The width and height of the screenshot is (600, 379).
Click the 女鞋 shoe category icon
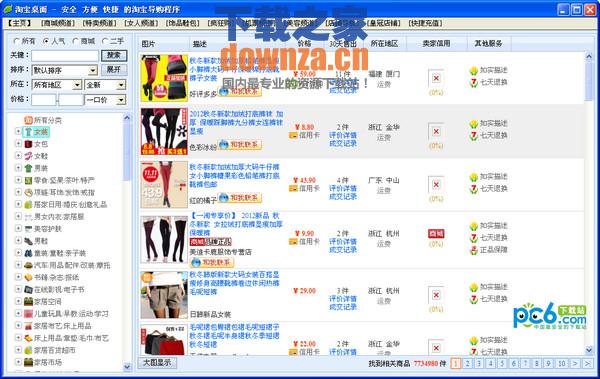(28, 156)
